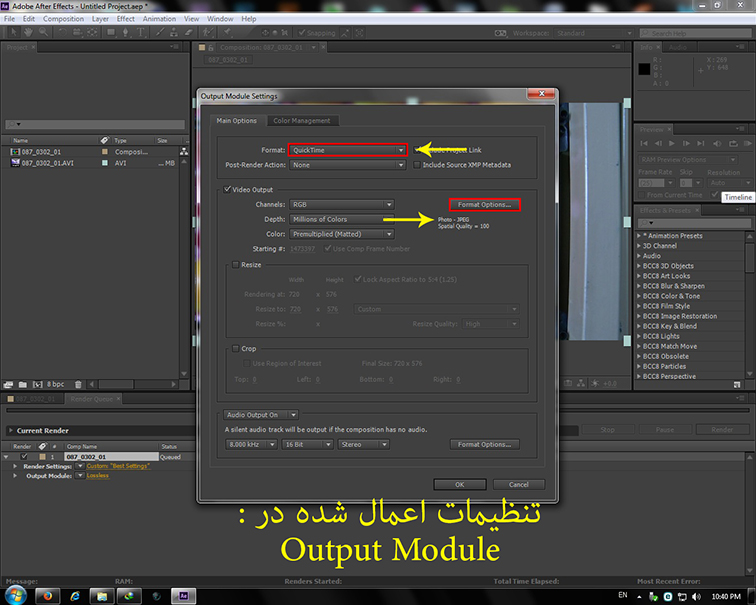The image size is (756, 605).
Task: Click the Windows Start button
Action: (x=15, y=595)
